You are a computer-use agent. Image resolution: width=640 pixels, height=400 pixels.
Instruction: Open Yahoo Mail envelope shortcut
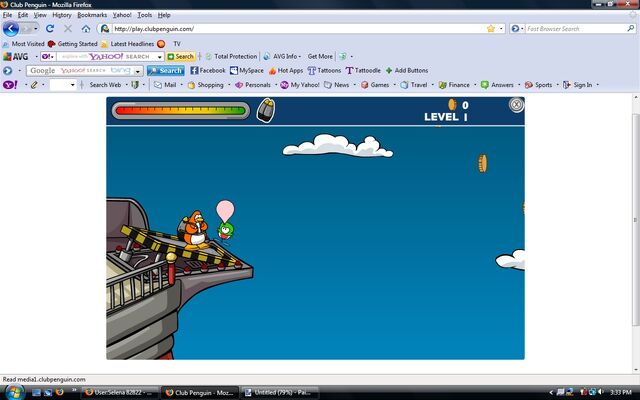(x=165, y=85)
